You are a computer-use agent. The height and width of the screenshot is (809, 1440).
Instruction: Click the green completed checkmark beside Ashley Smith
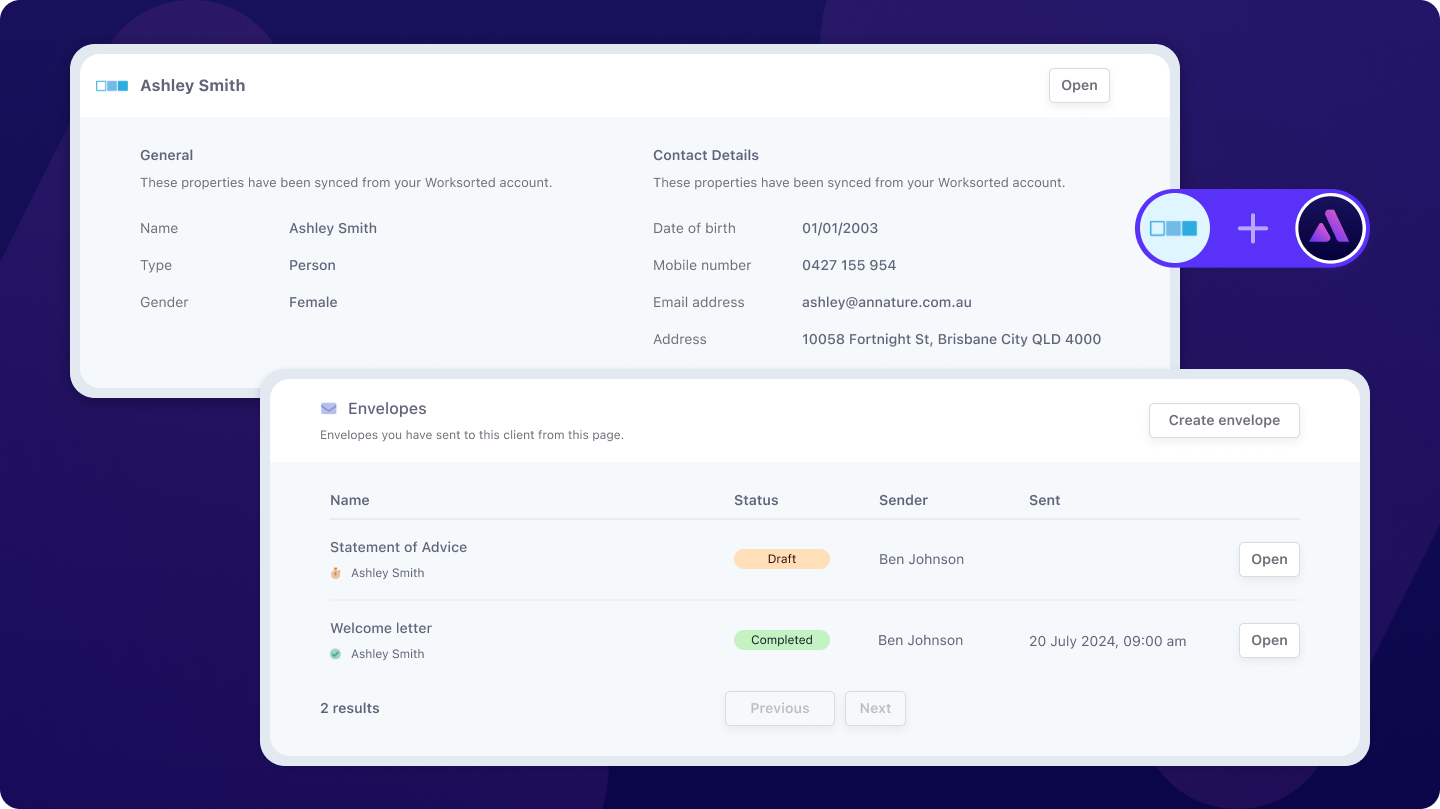pos(335,653)
